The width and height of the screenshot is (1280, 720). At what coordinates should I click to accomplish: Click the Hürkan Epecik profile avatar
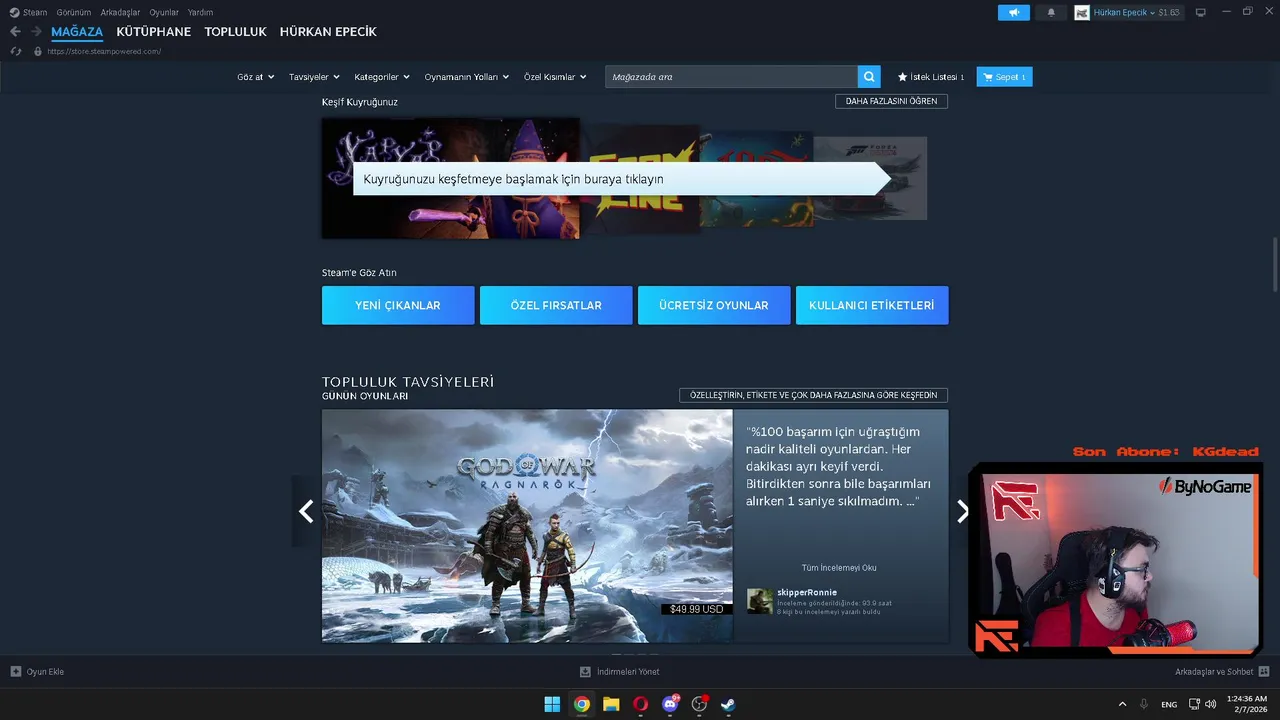pyautogui.click(x=1082, y=13)
